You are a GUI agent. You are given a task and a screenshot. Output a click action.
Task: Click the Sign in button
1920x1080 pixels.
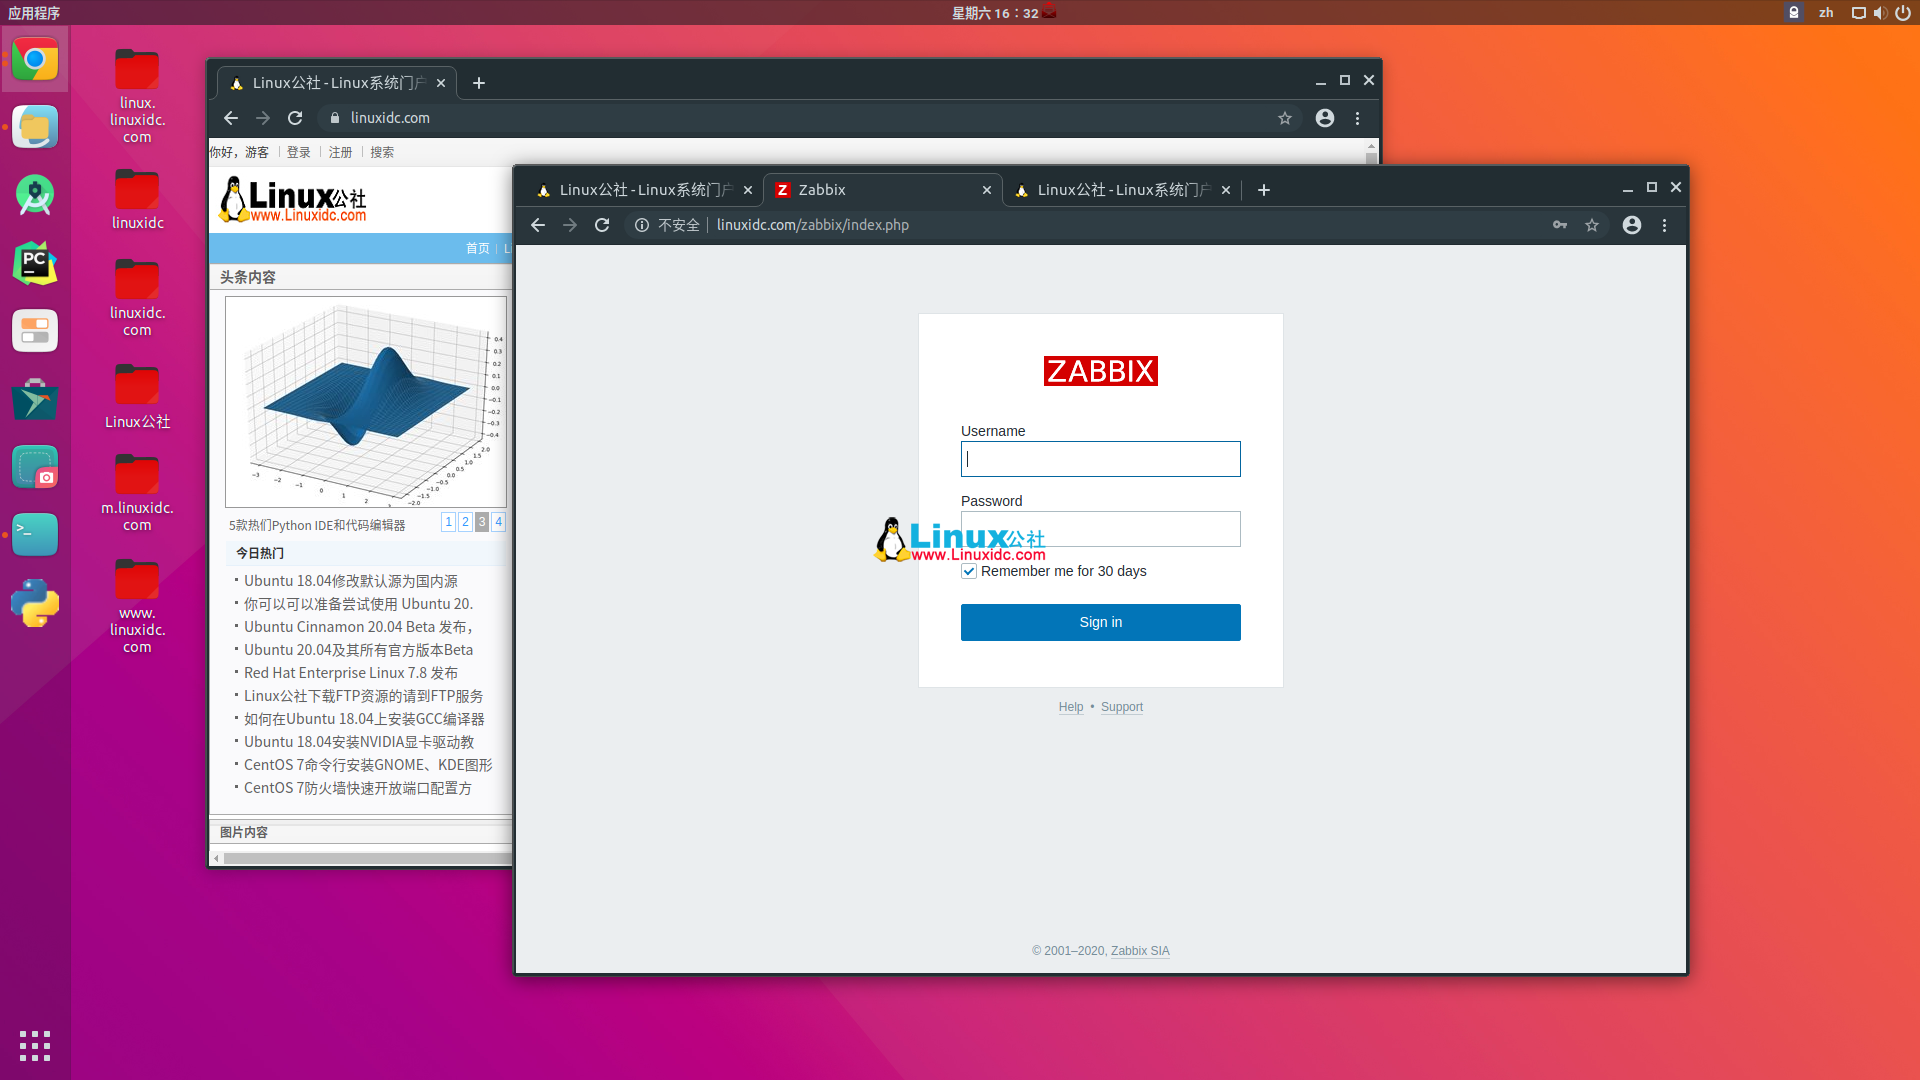1101,622
